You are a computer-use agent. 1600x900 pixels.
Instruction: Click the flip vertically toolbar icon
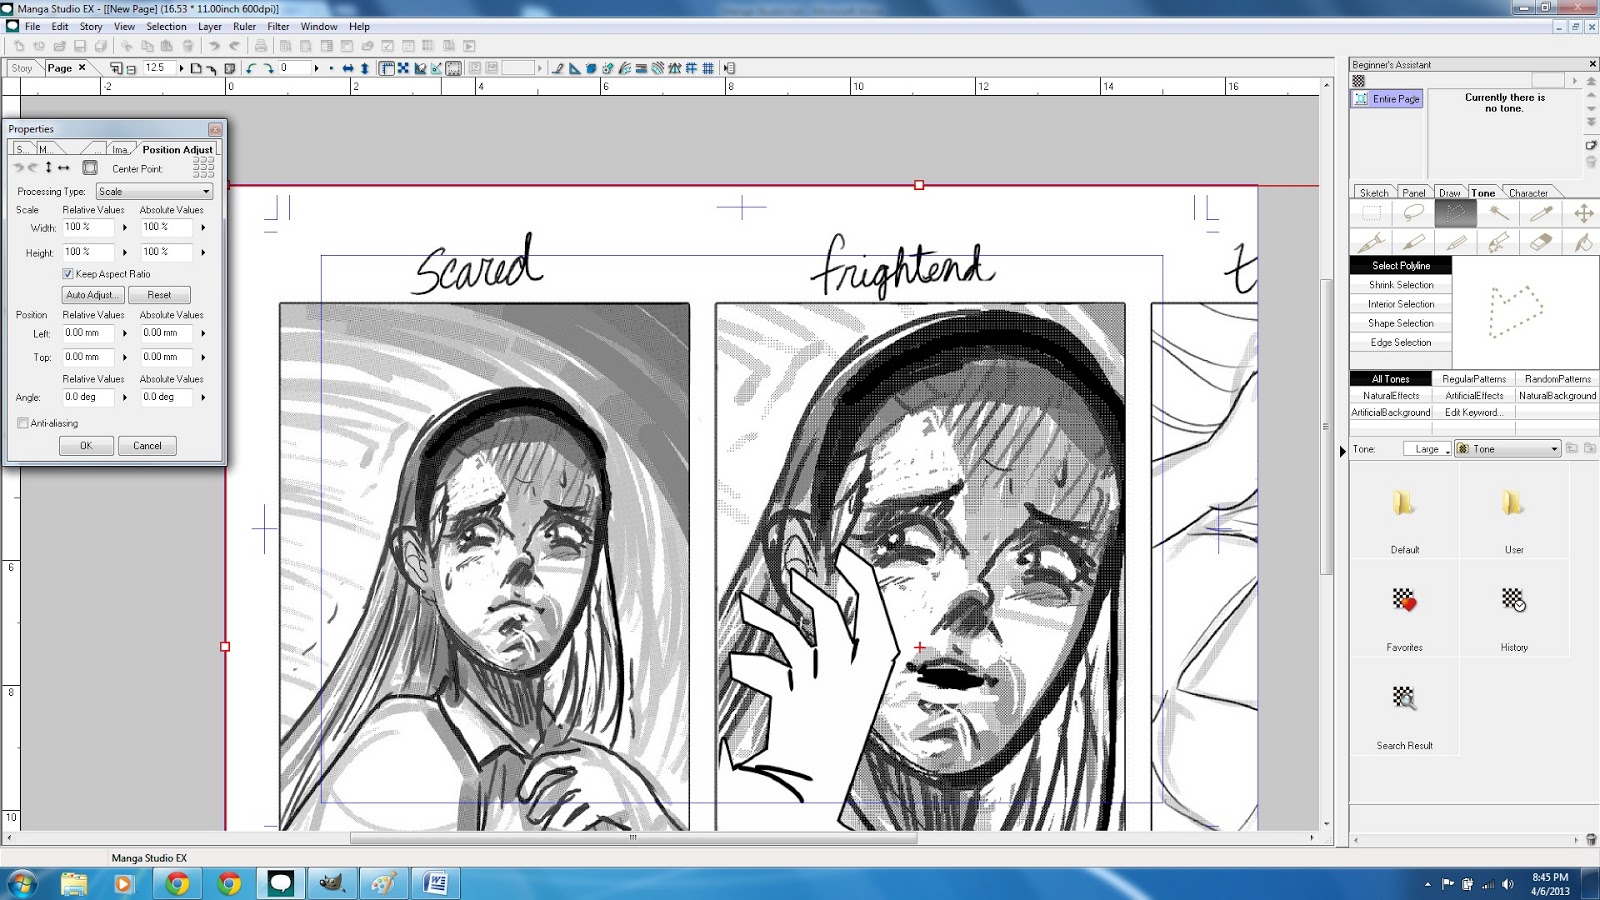coord(365,68)
